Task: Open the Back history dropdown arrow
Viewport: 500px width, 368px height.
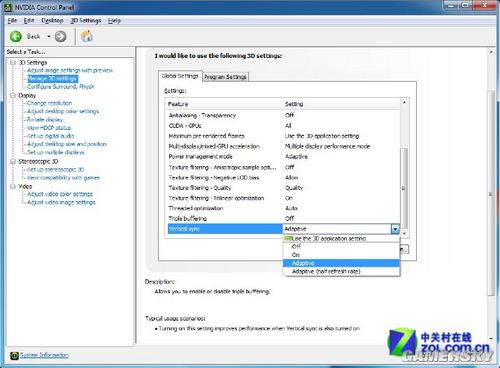Action: tap(49, 36)
